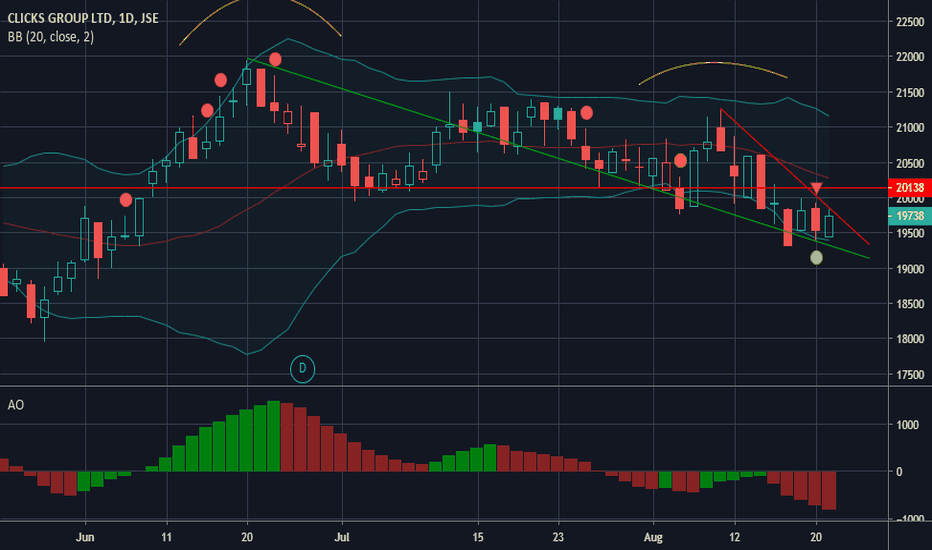Click the green 19738 current price label
This screenshot has width=932, height=550.
(x=909, y=216)
